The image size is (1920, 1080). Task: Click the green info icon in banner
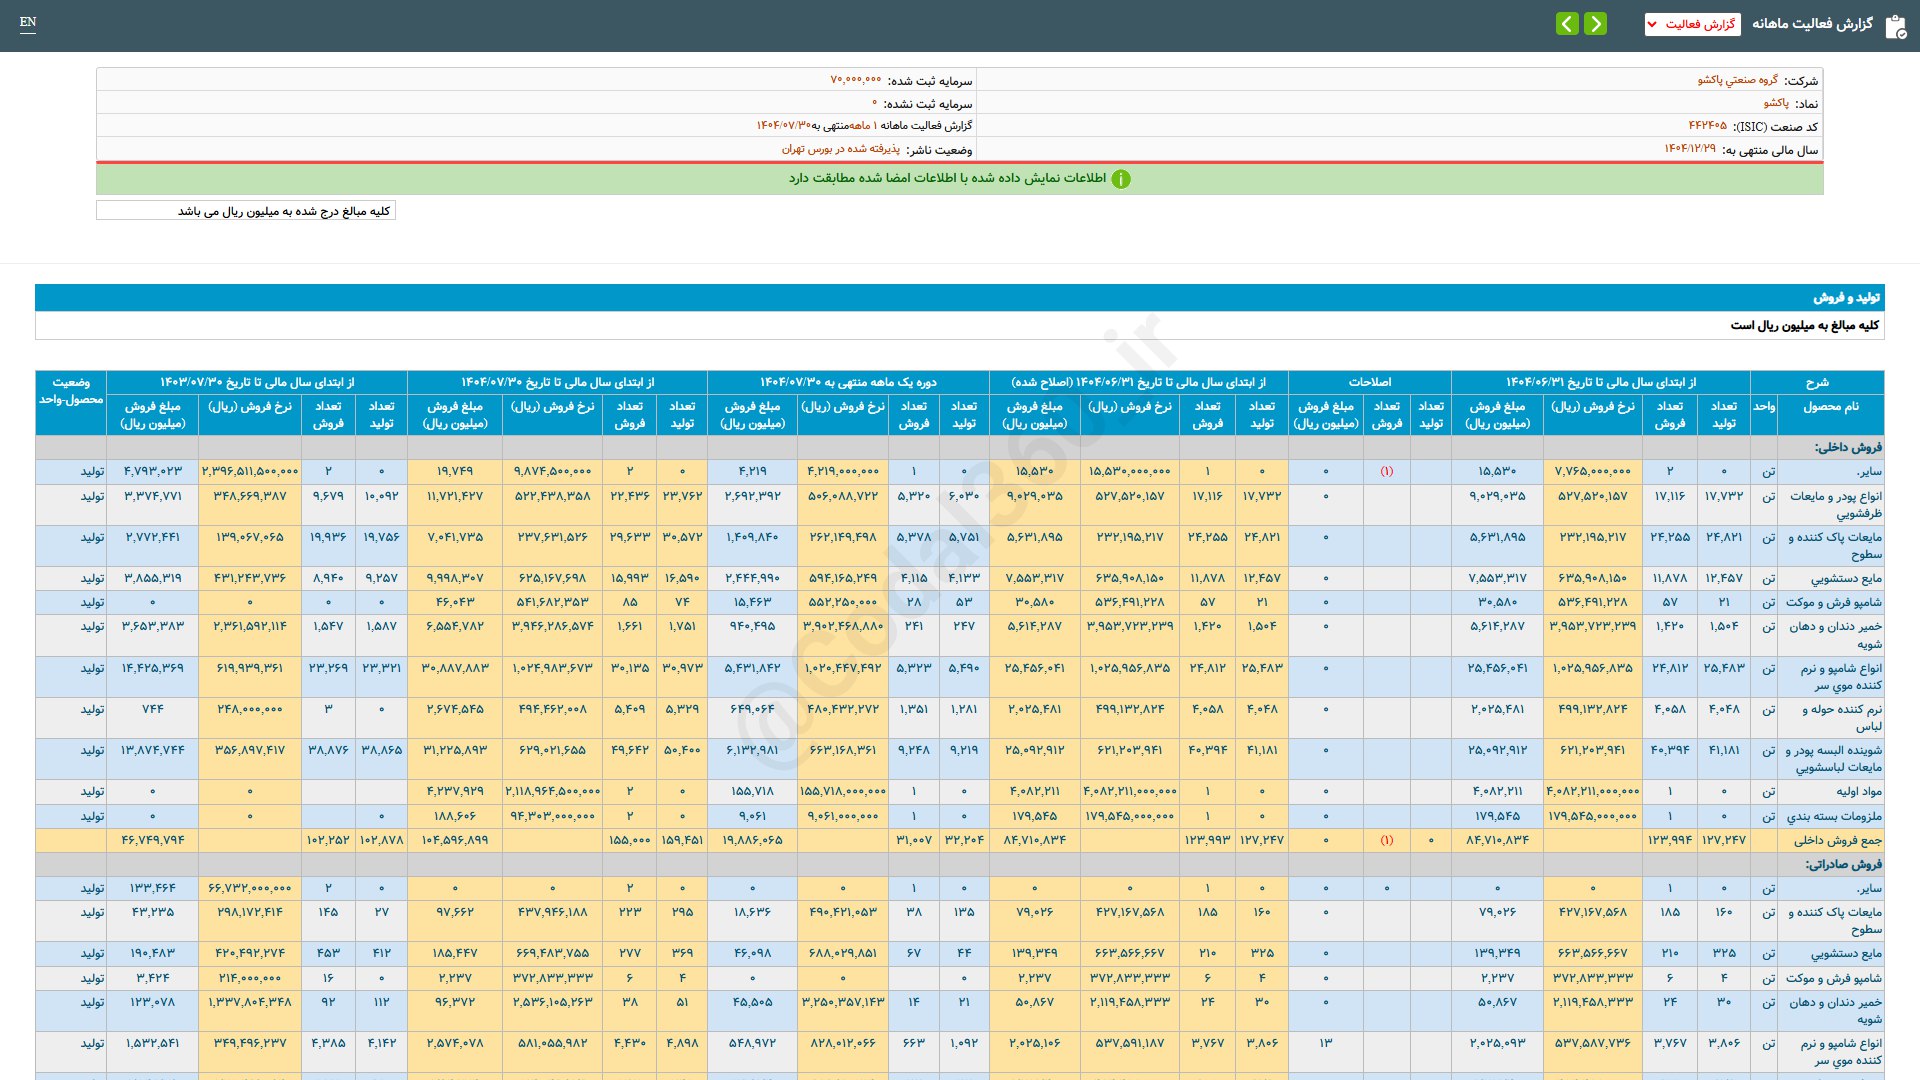tap(1121, 179)
